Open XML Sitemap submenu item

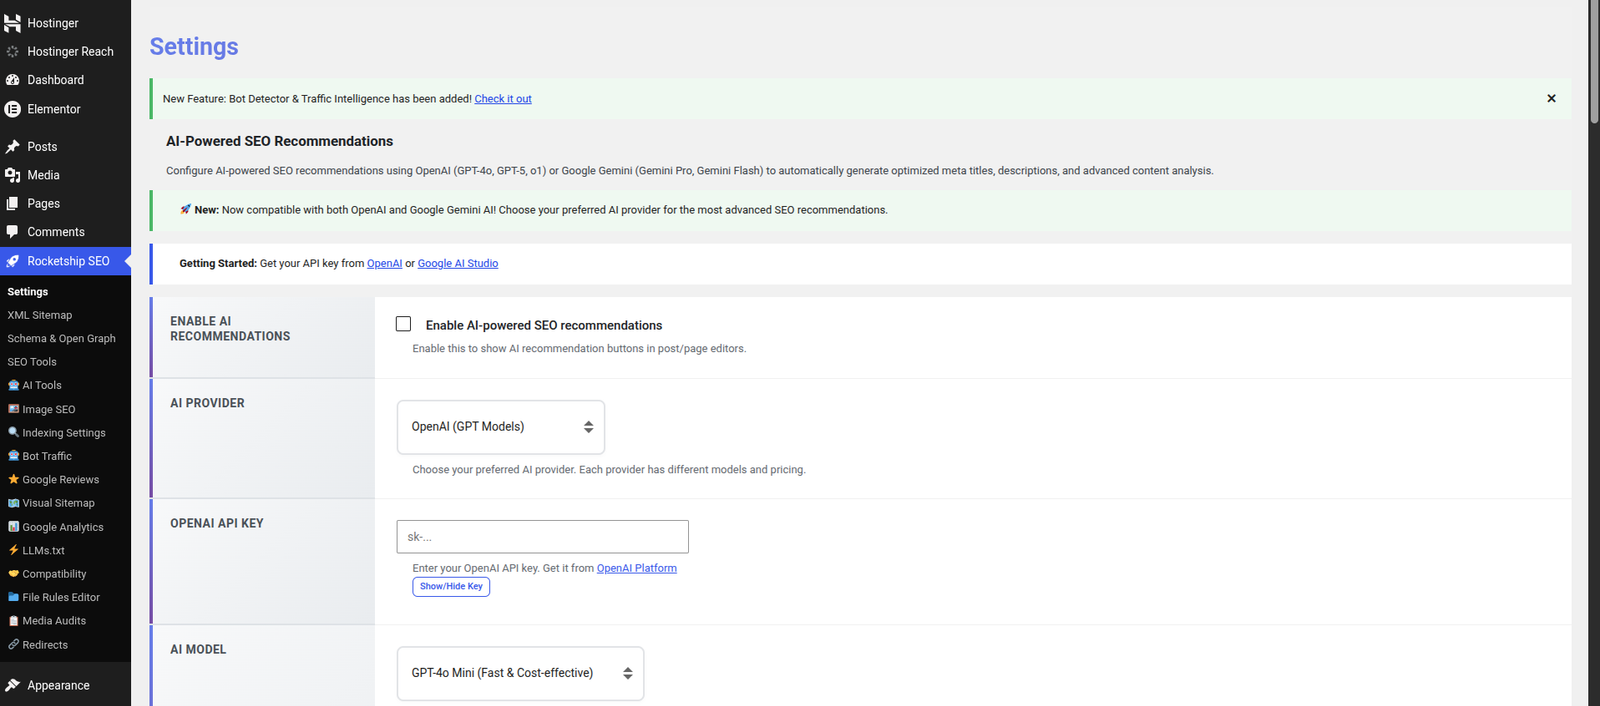point(40,315)
